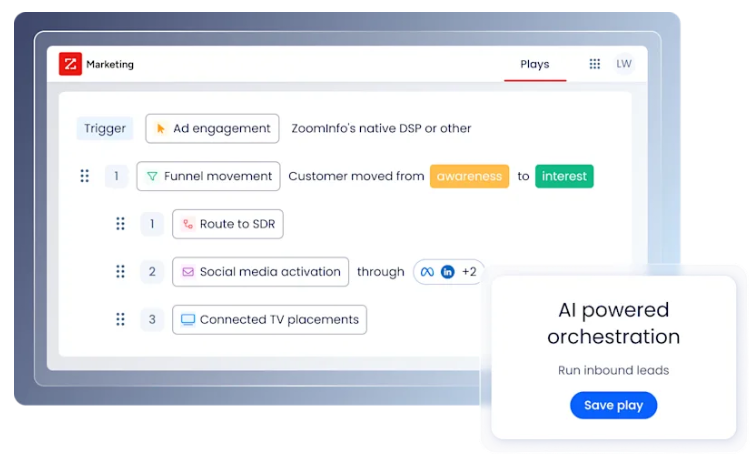Viewport: 750px width, 456px height.
Task: Open the LW user avatar
Action: click(624, 64)
